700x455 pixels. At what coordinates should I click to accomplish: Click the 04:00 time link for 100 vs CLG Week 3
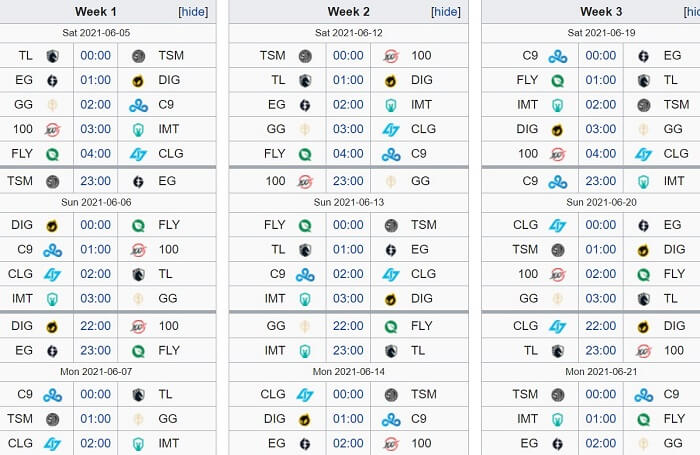coord(601,154)
